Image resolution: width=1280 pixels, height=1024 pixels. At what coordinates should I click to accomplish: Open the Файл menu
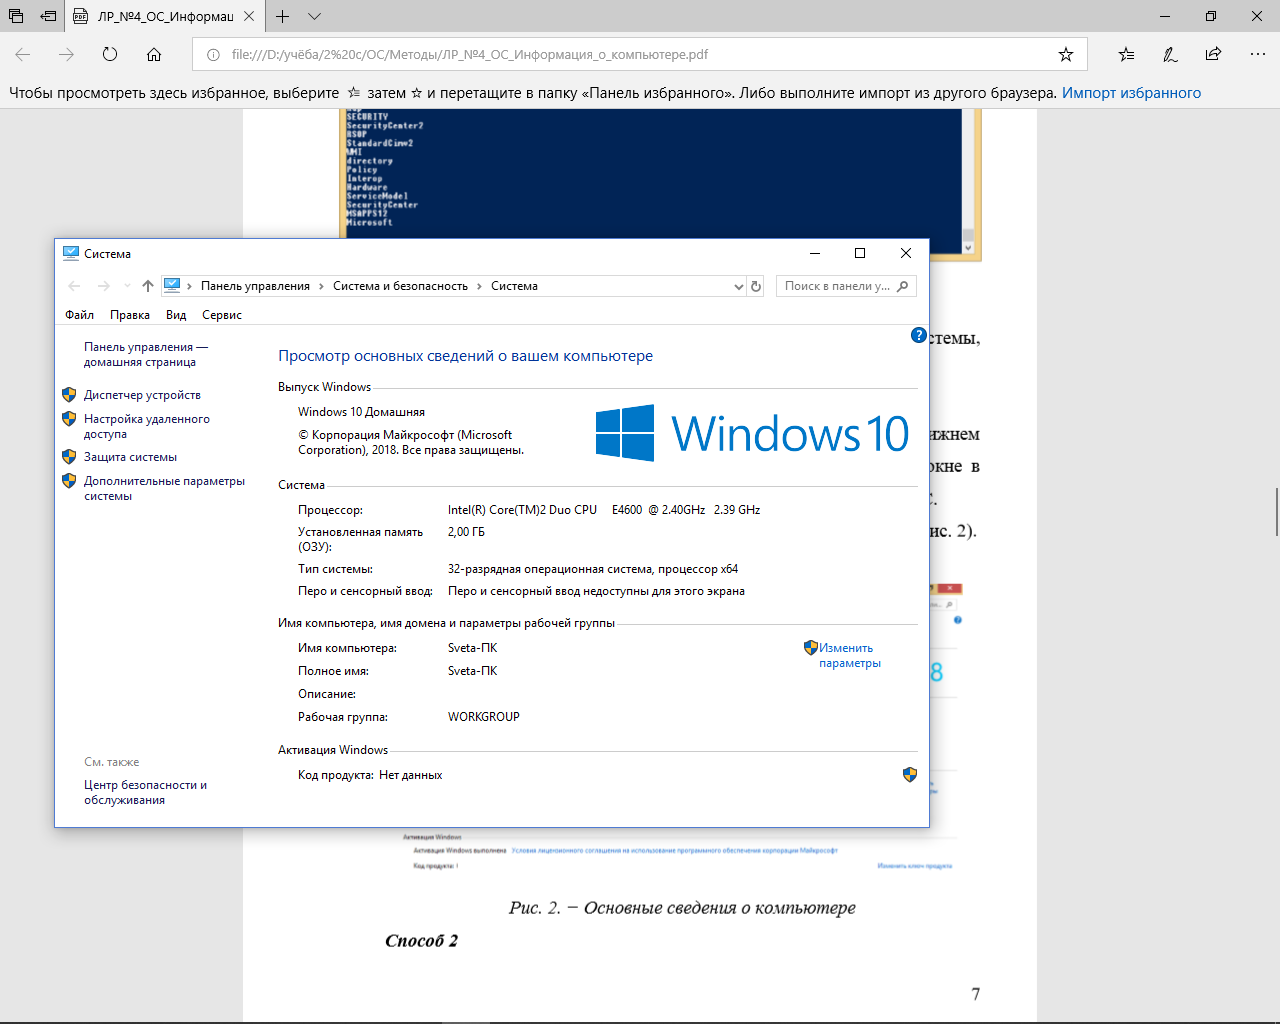point(79,315)
